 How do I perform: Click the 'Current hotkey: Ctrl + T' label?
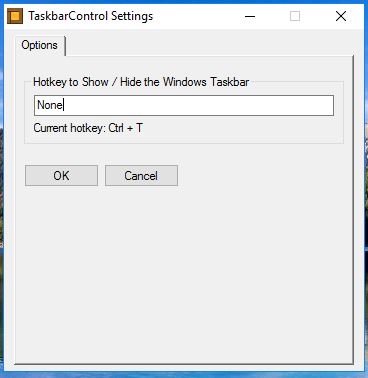[x=88, y=128]
